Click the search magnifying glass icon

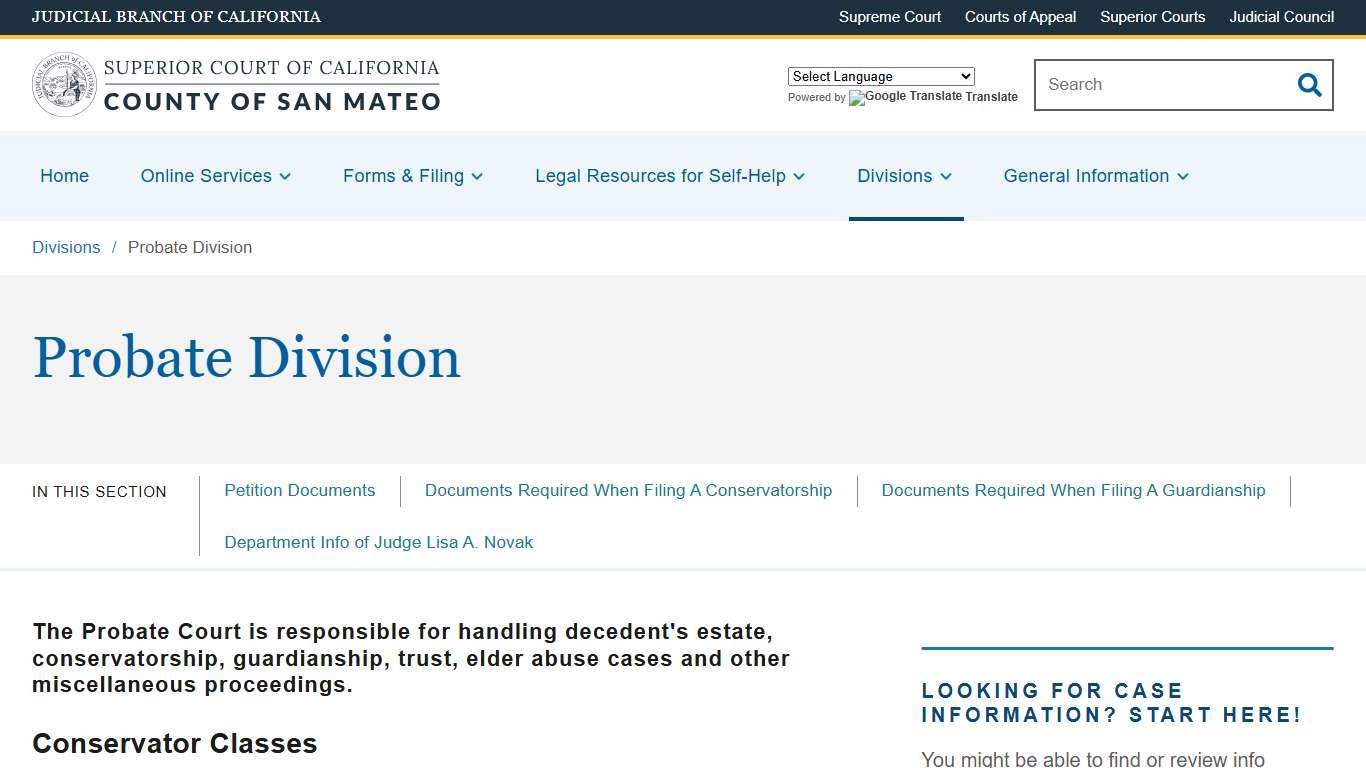coord(1309,85)
